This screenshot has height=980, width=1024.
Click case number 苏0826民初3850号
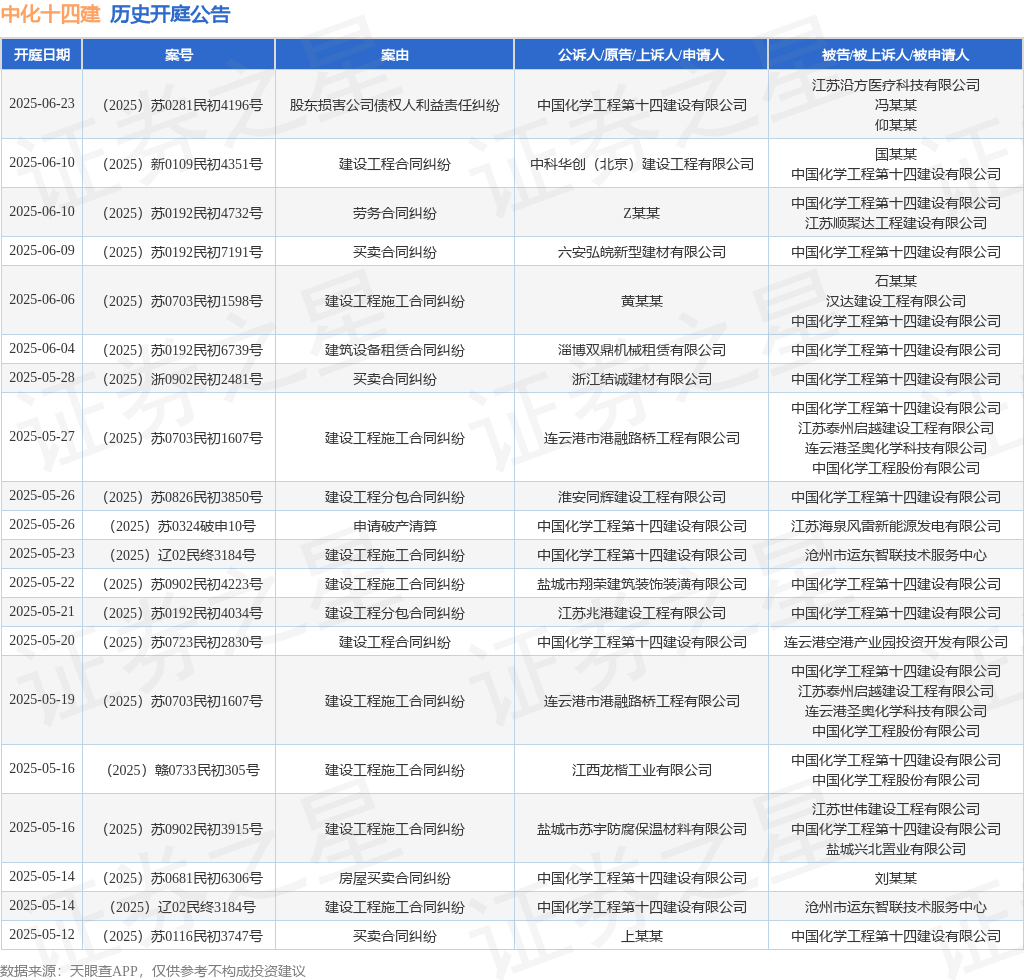pyautogui.click(x=183, y=497)
